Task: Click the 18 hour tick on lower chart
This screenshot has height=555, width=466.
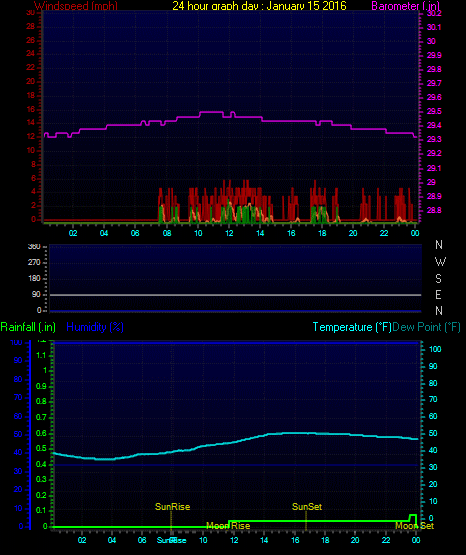Action: tap(325, 540)
